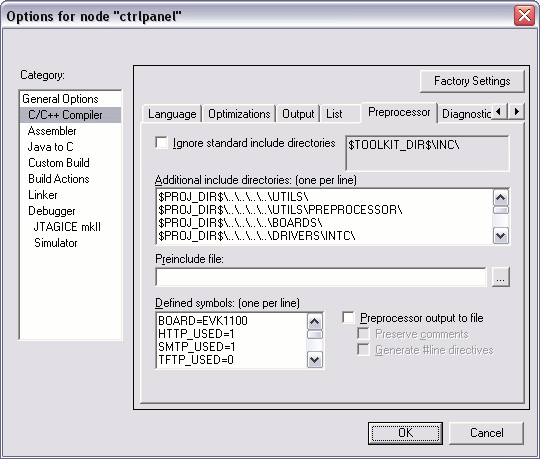540x459 pixels.
Task: Click the Defined symbols scrollbar thumb
Action: click(x=314, y=335)
